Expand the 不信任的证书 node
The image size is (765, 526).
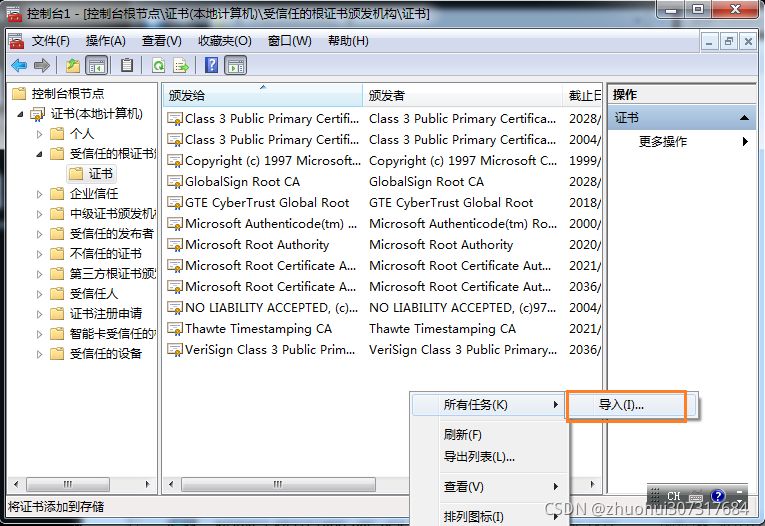pyautogui.click(x=40, y=254)
